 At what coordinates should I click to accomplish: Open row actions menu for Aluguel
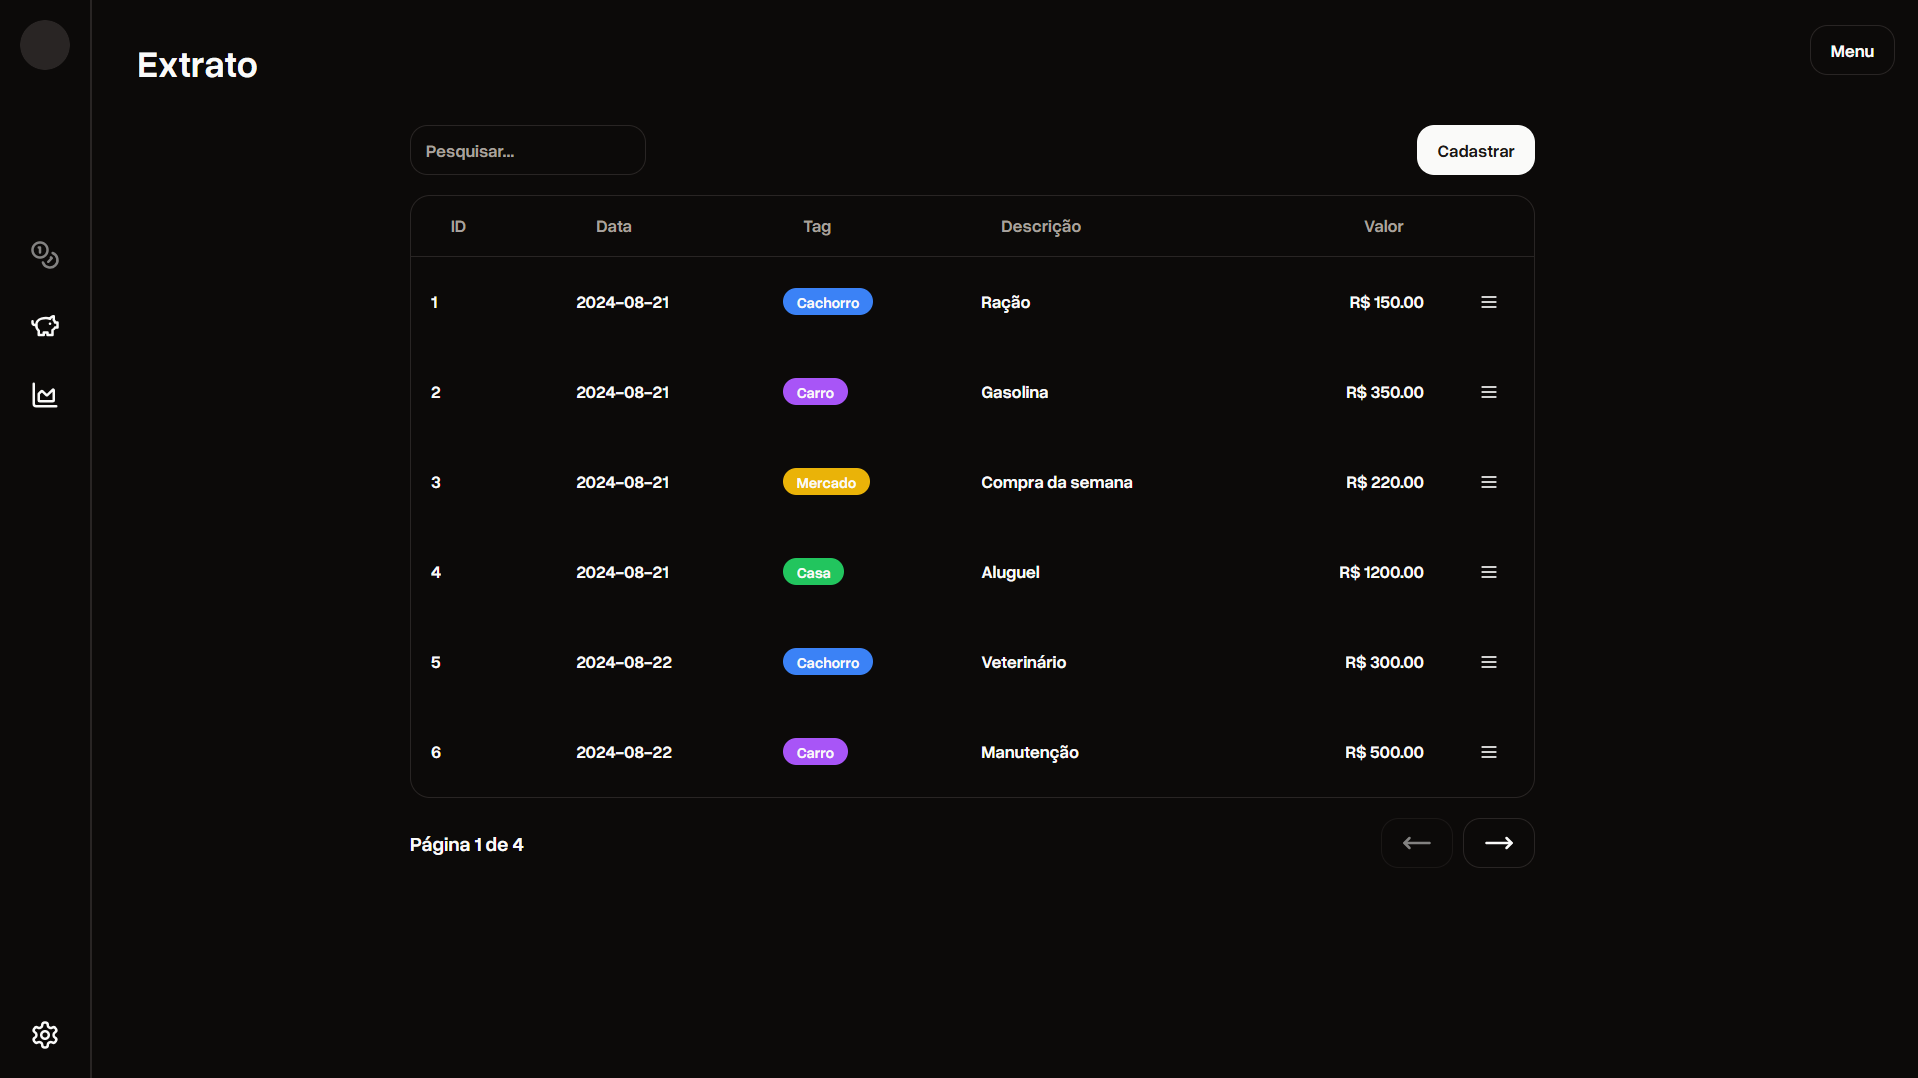click(1489, 572)
